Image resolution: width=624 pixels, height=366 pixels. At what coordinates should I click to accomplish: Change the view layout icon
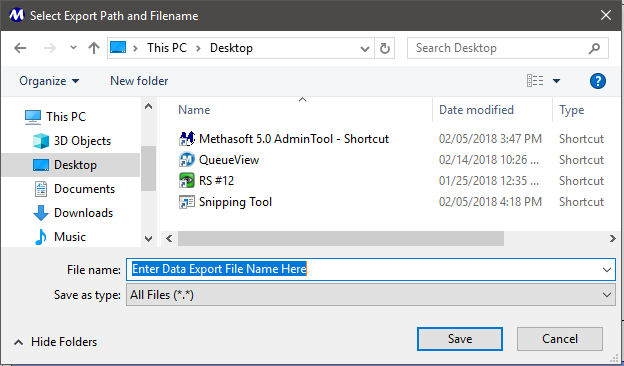[x=535, y=81]
